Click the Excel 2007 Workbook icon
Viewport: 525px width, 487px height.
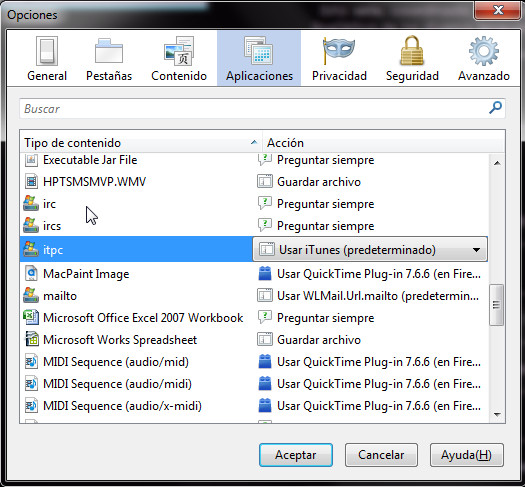(31, 318)
